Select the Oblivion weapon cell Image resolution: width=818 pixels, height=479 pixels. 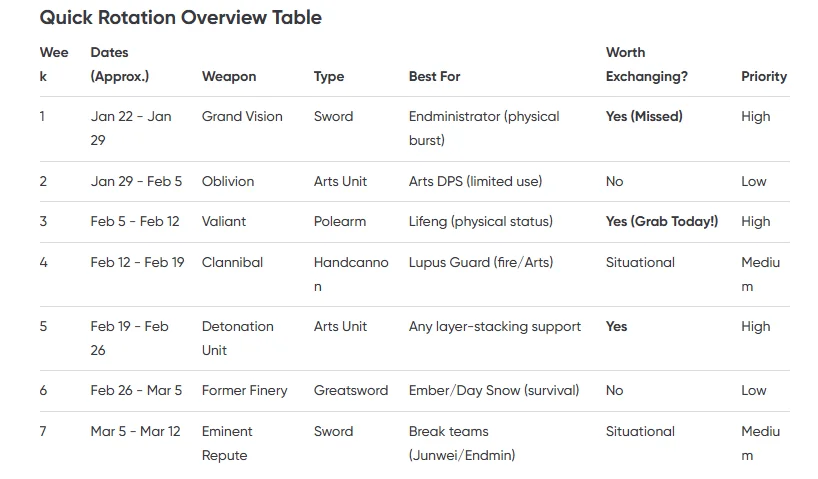point(228,181)
